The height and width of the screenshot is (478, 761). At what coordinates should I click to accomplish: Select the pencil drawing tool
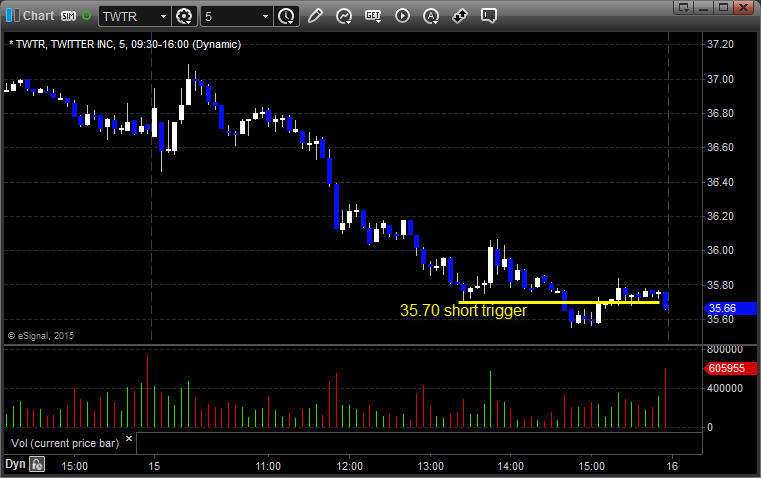tap(315, 16)
